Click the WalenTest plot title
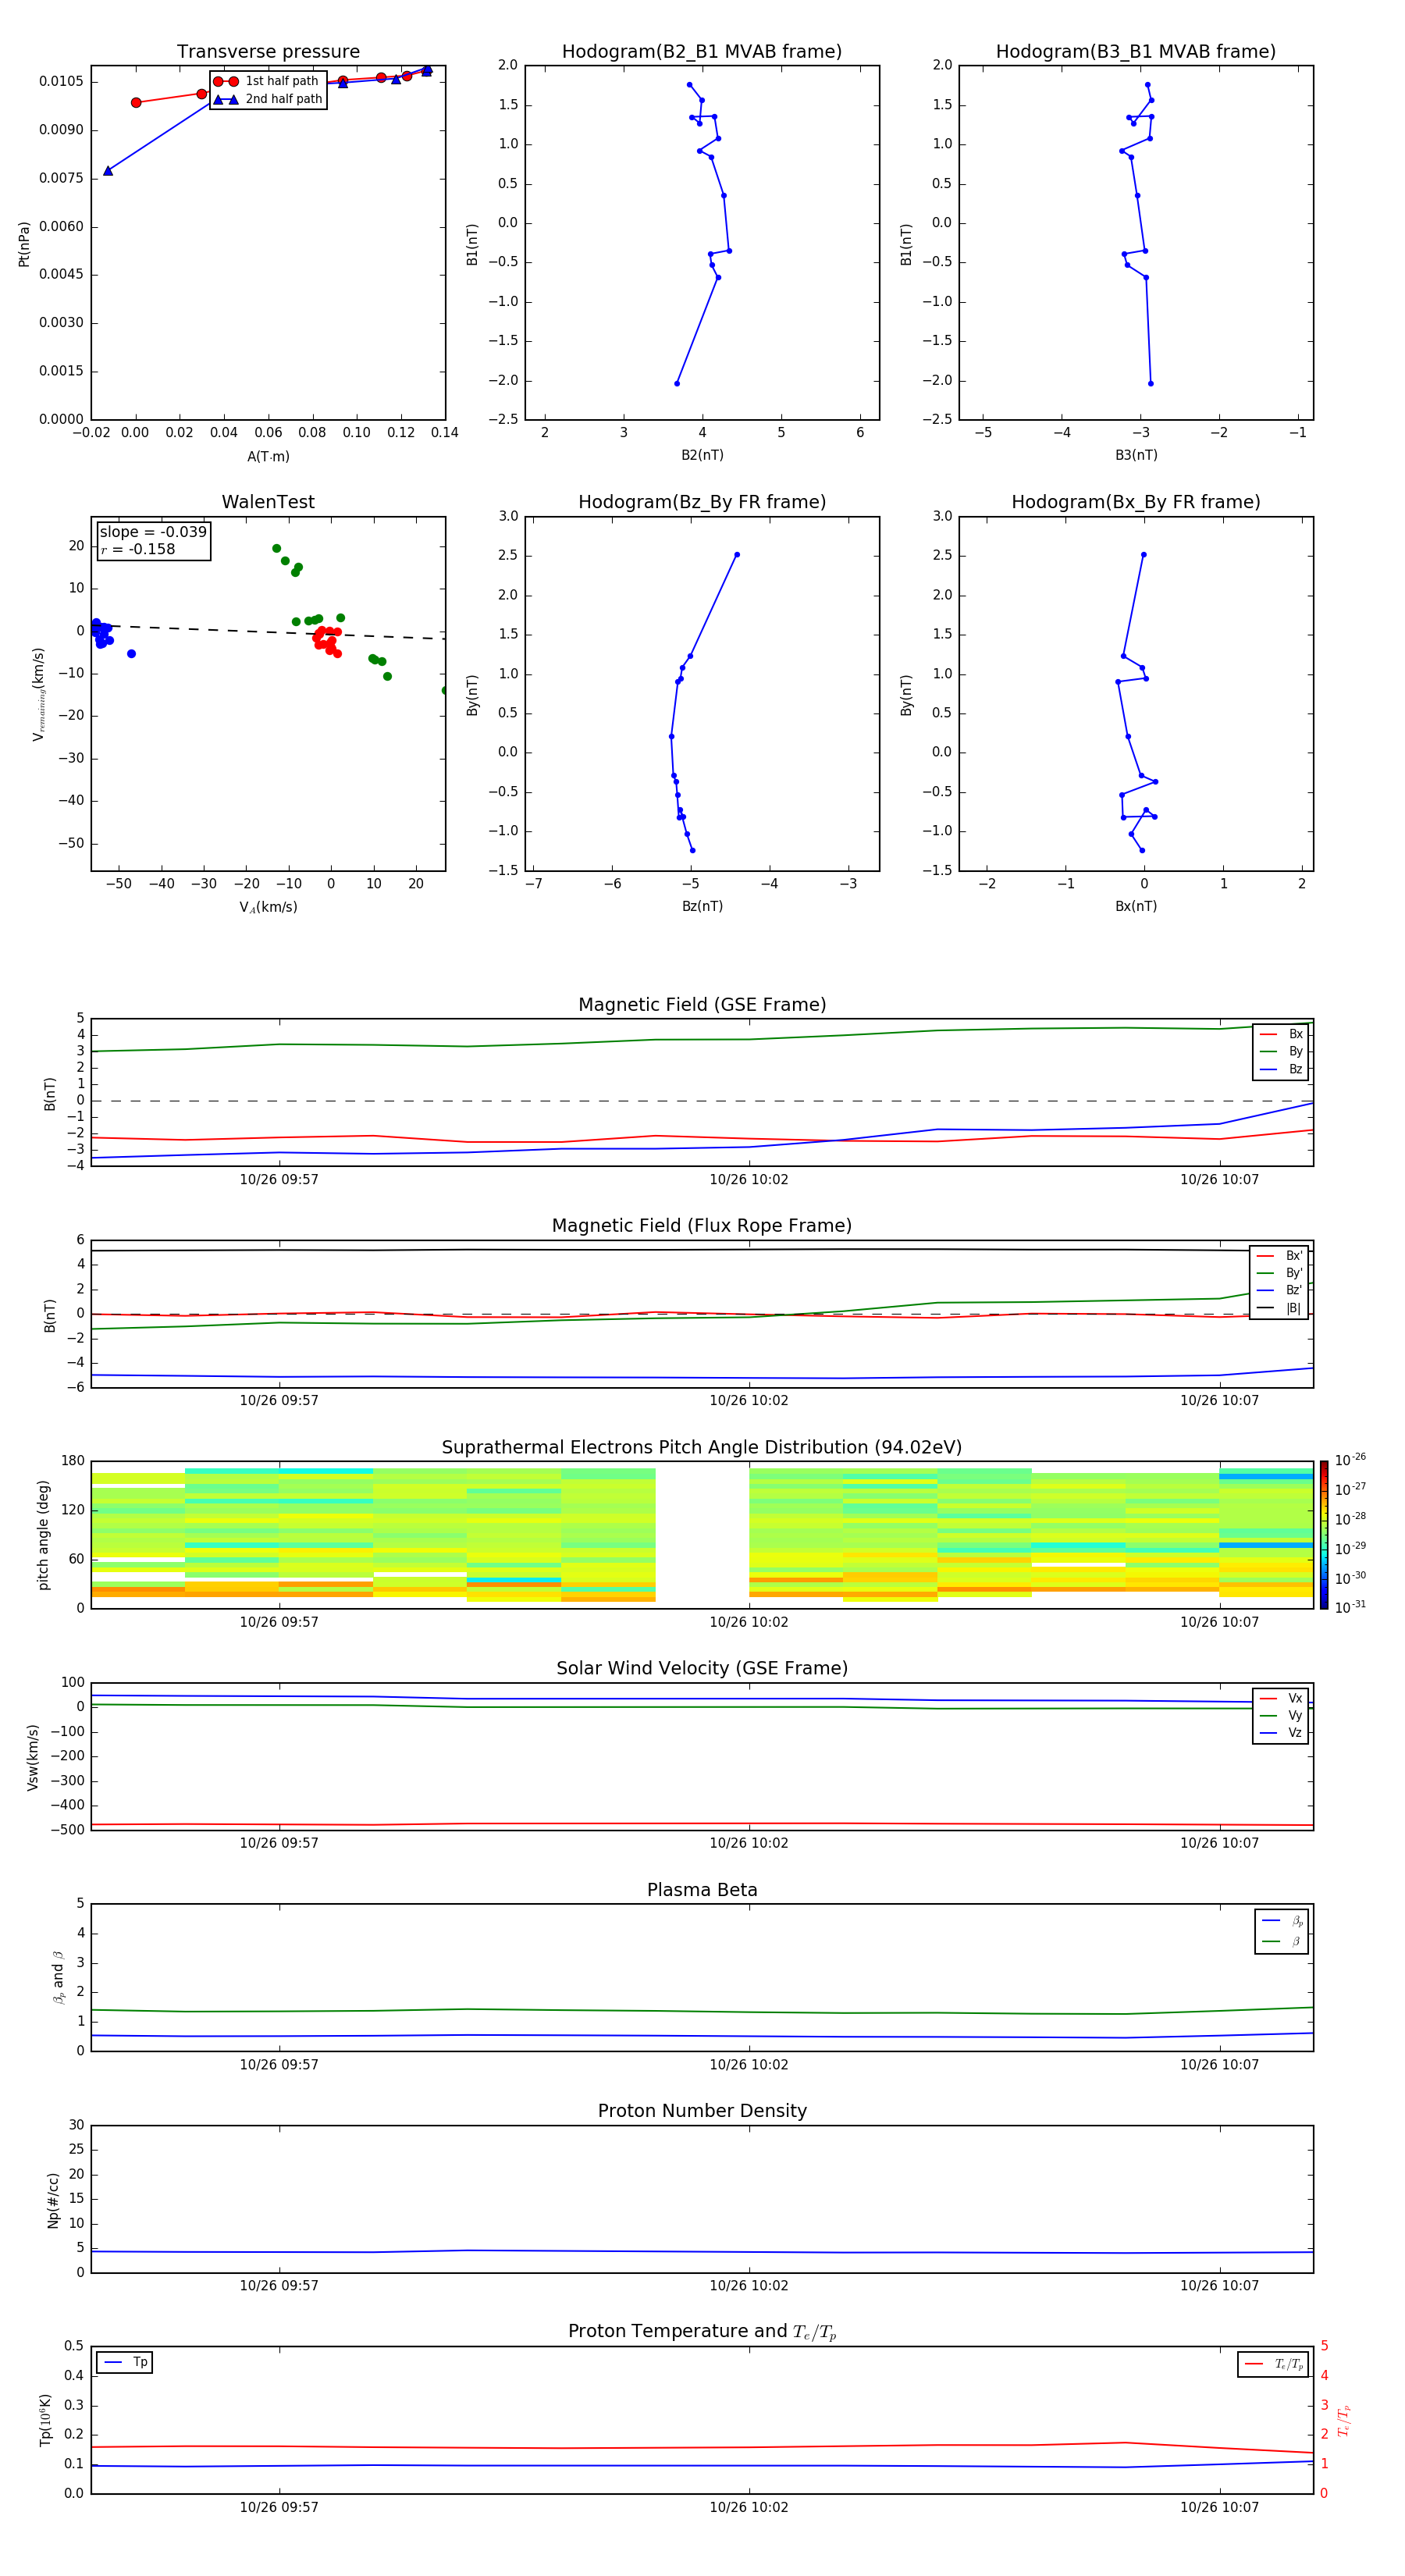This screenshot has height=2576, width=1405. tap(268, 502)
